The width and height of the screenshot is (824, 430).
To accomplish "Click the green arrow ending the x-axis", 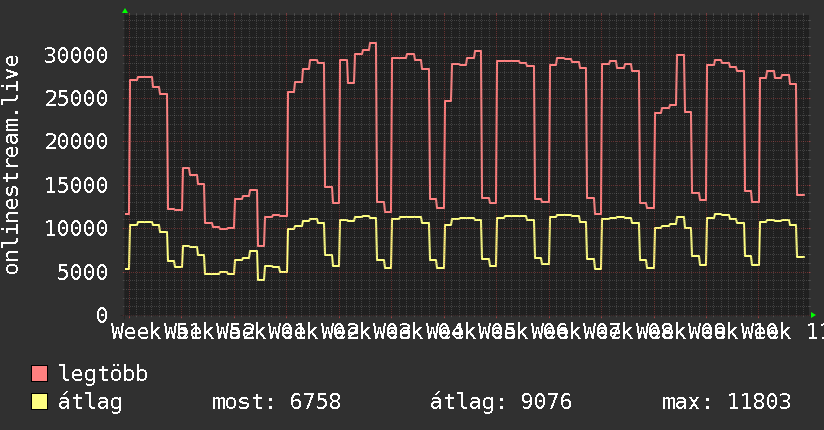I will [x=813, y=315].
